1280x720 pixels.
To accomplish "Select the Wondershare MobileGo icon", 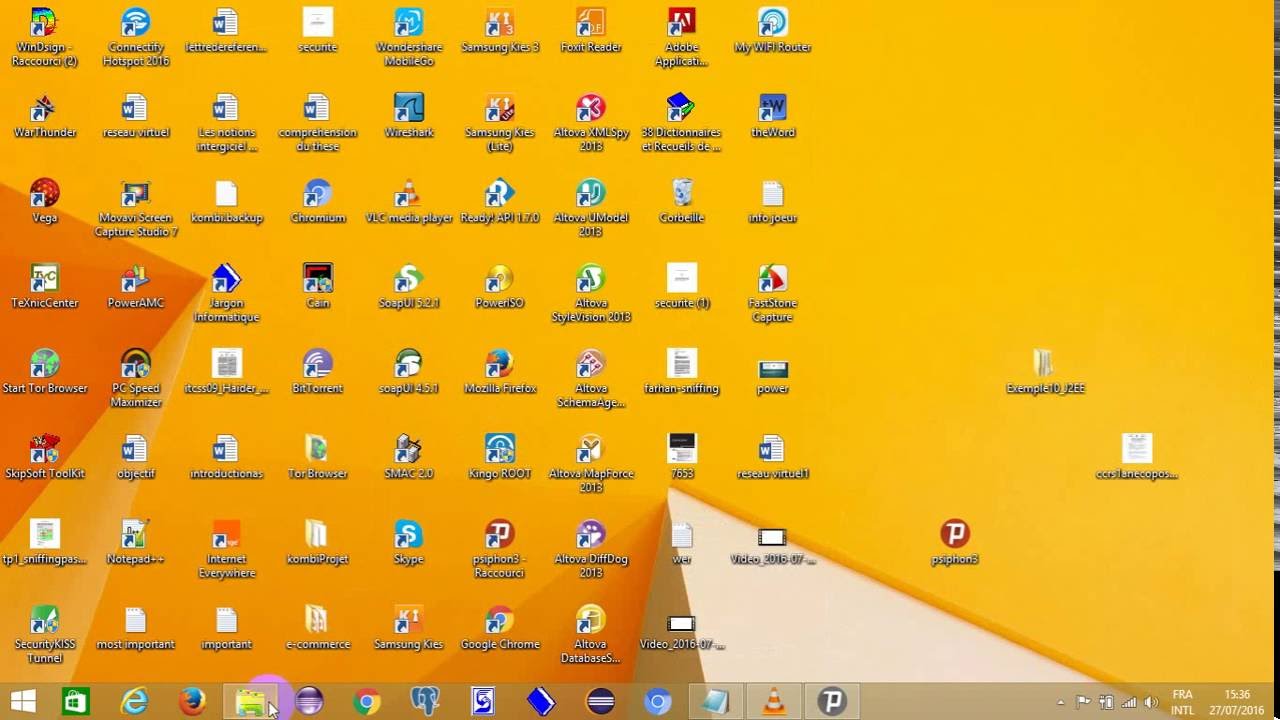I will [x=408, y=37].
